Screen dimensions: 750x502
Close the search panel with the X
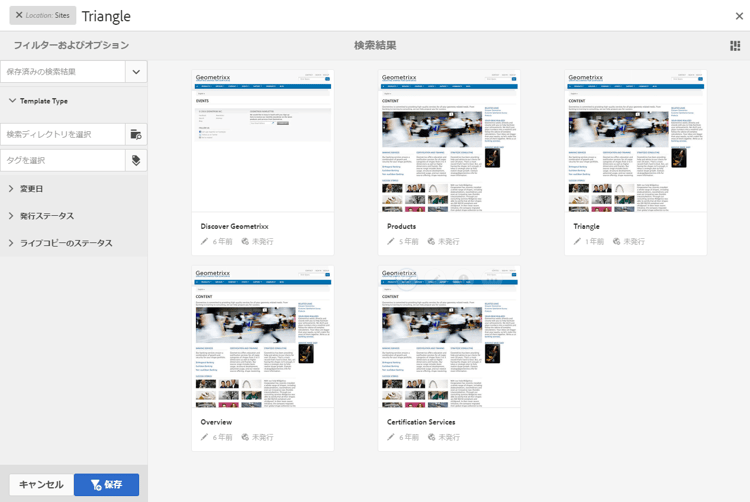[739, 16]
